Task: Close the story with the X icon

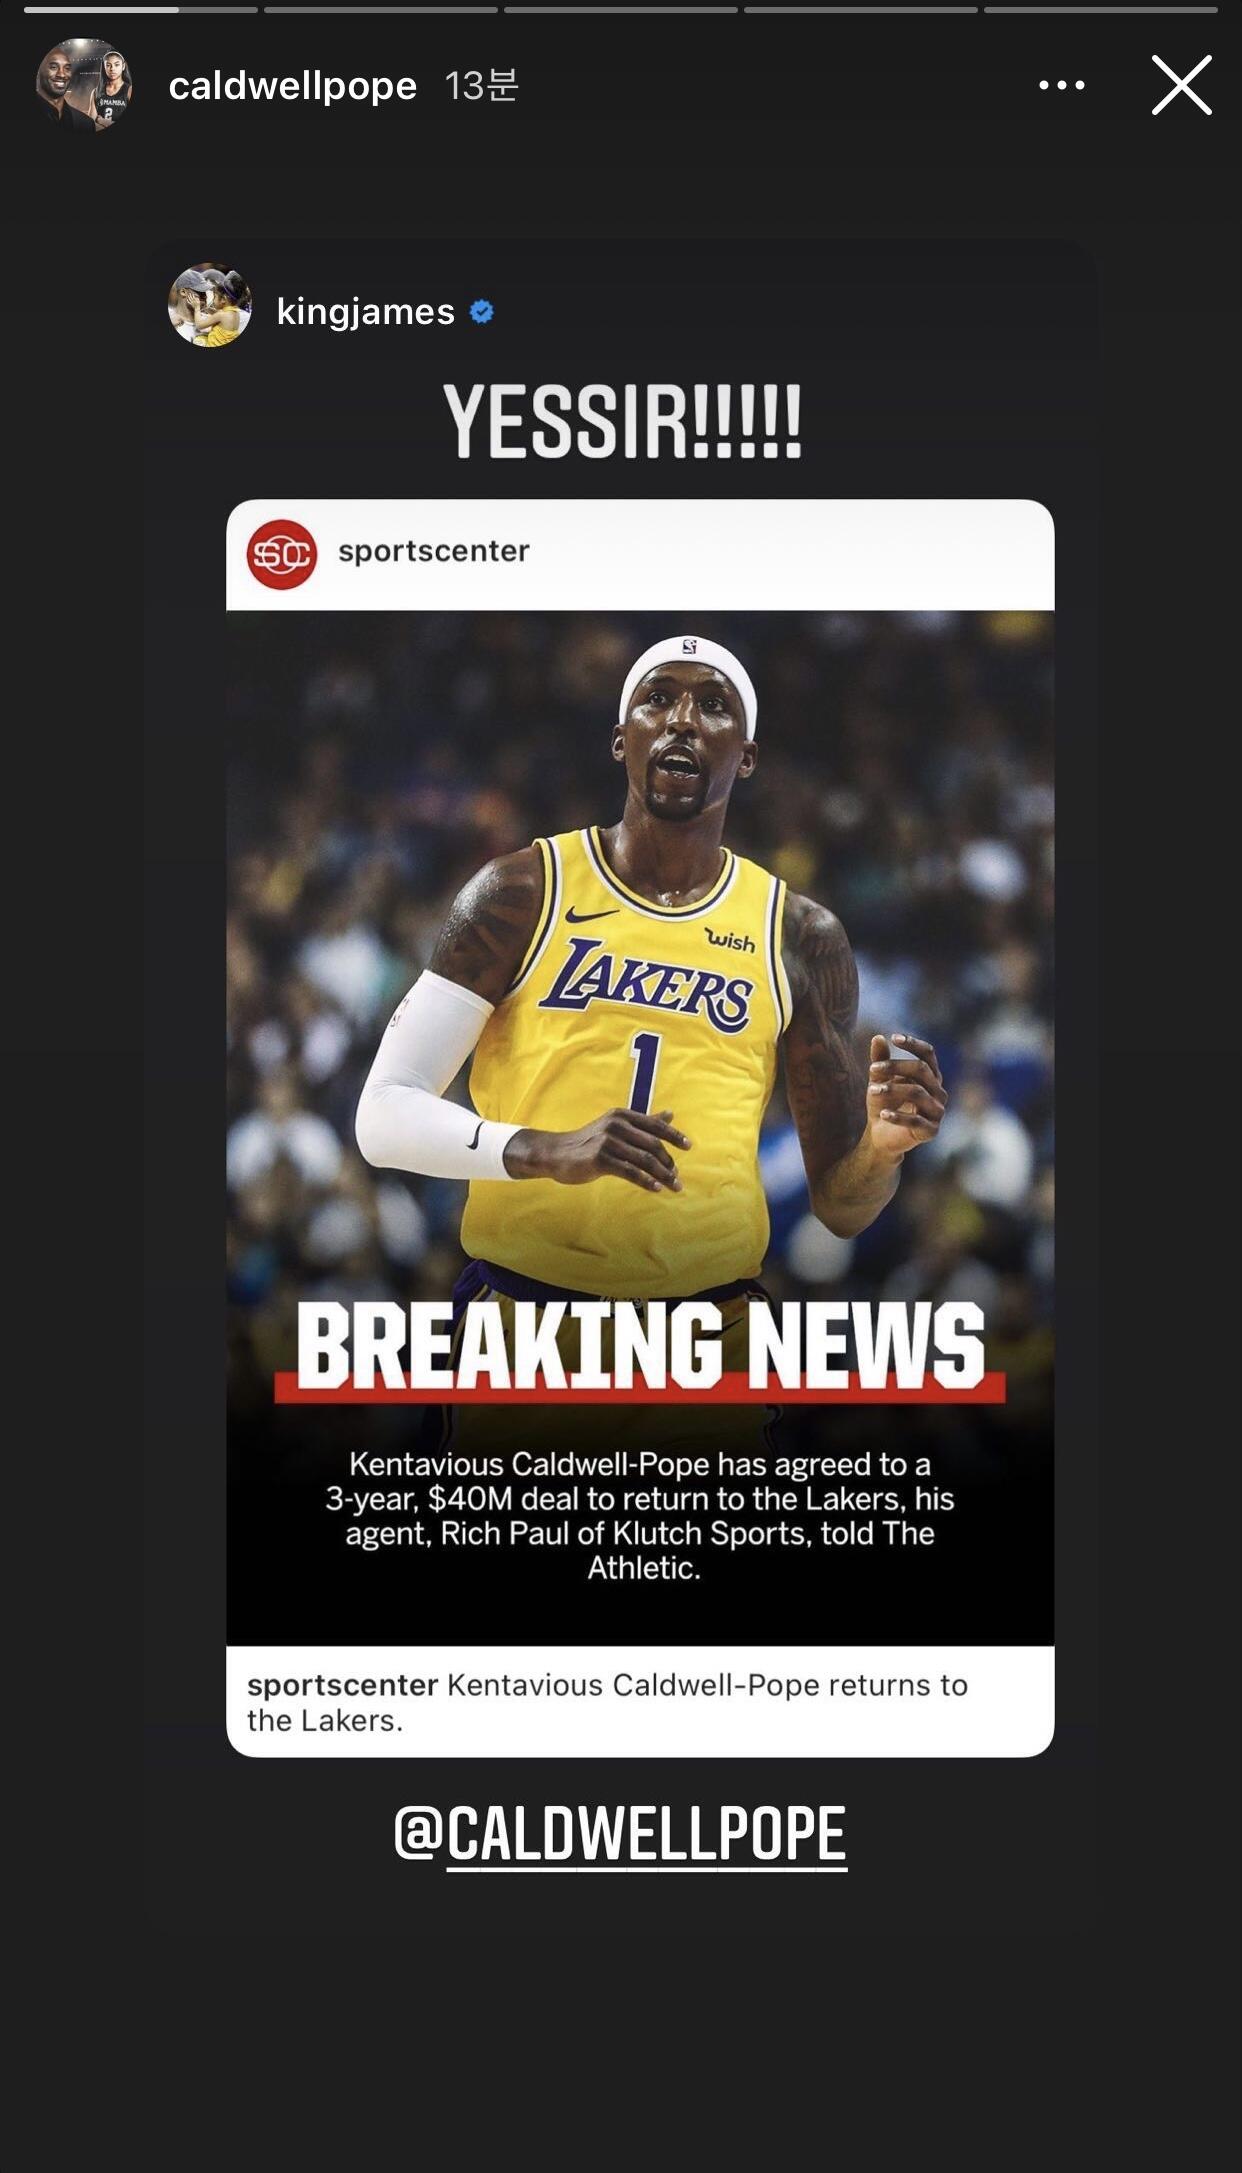Action: (1181, 85)
